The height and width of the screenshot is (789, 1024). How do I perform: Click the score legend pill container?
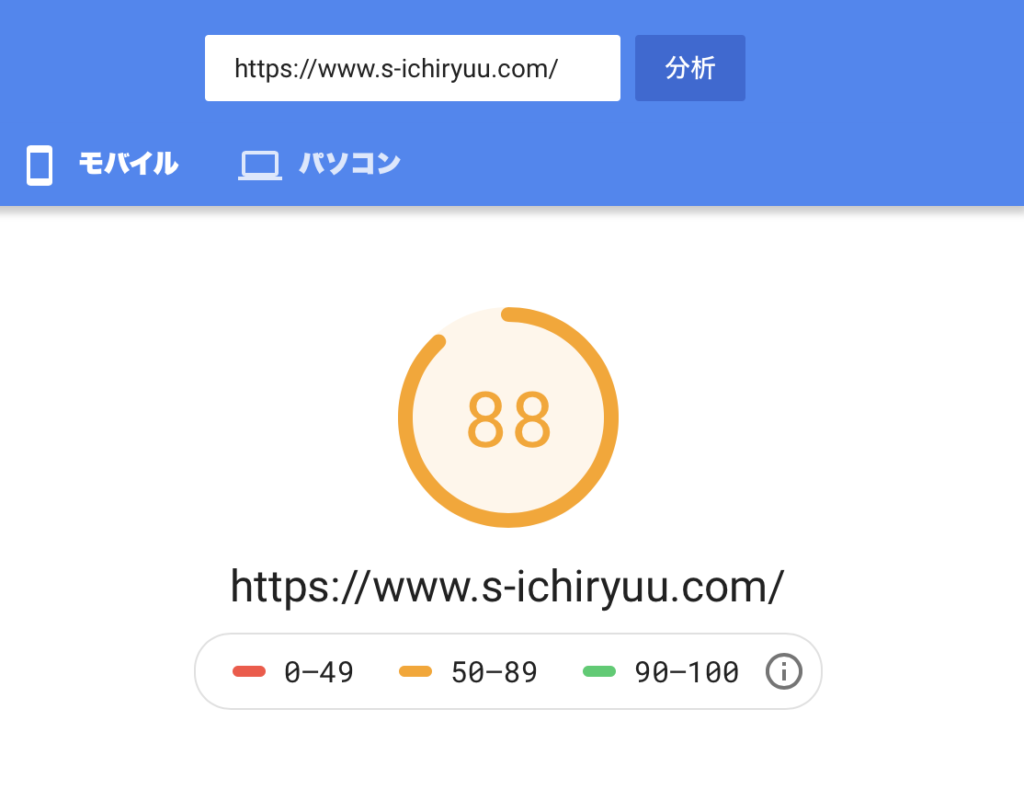(508, 671)
